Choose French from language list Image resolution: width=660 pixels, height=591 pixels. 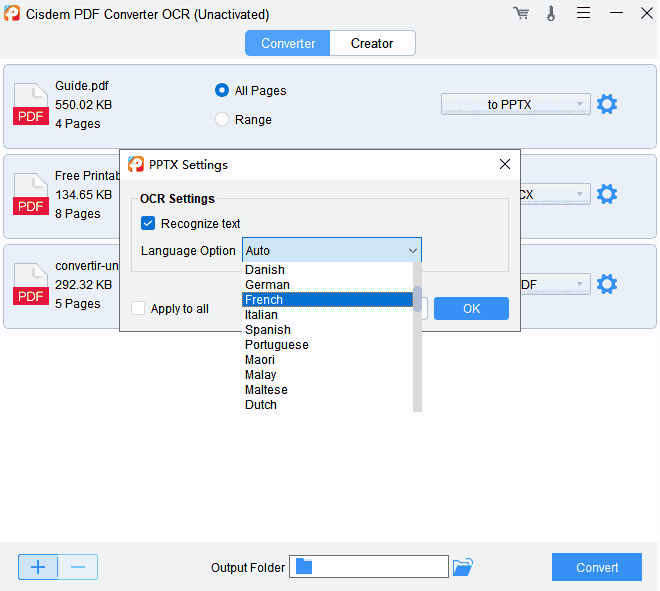(327, 300)
